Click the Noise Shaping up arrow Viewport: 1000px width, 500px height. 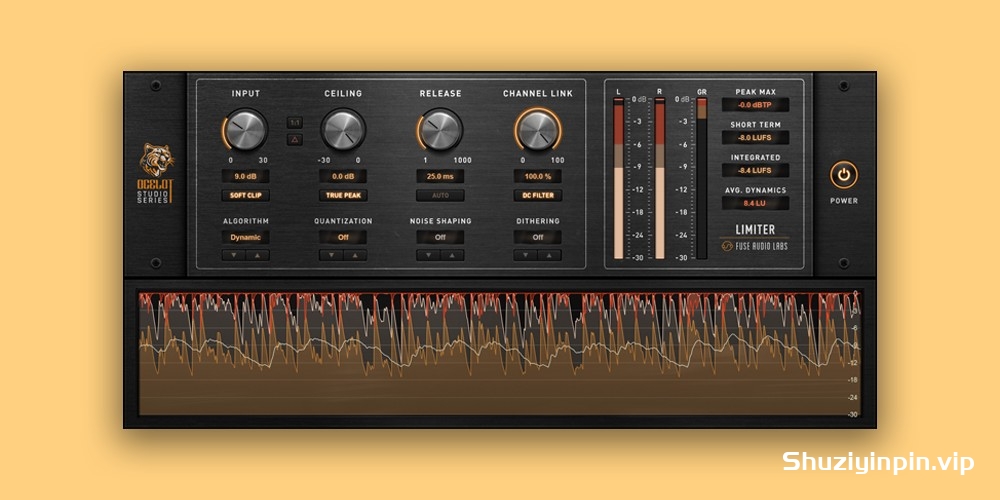(x=452, y=255)
